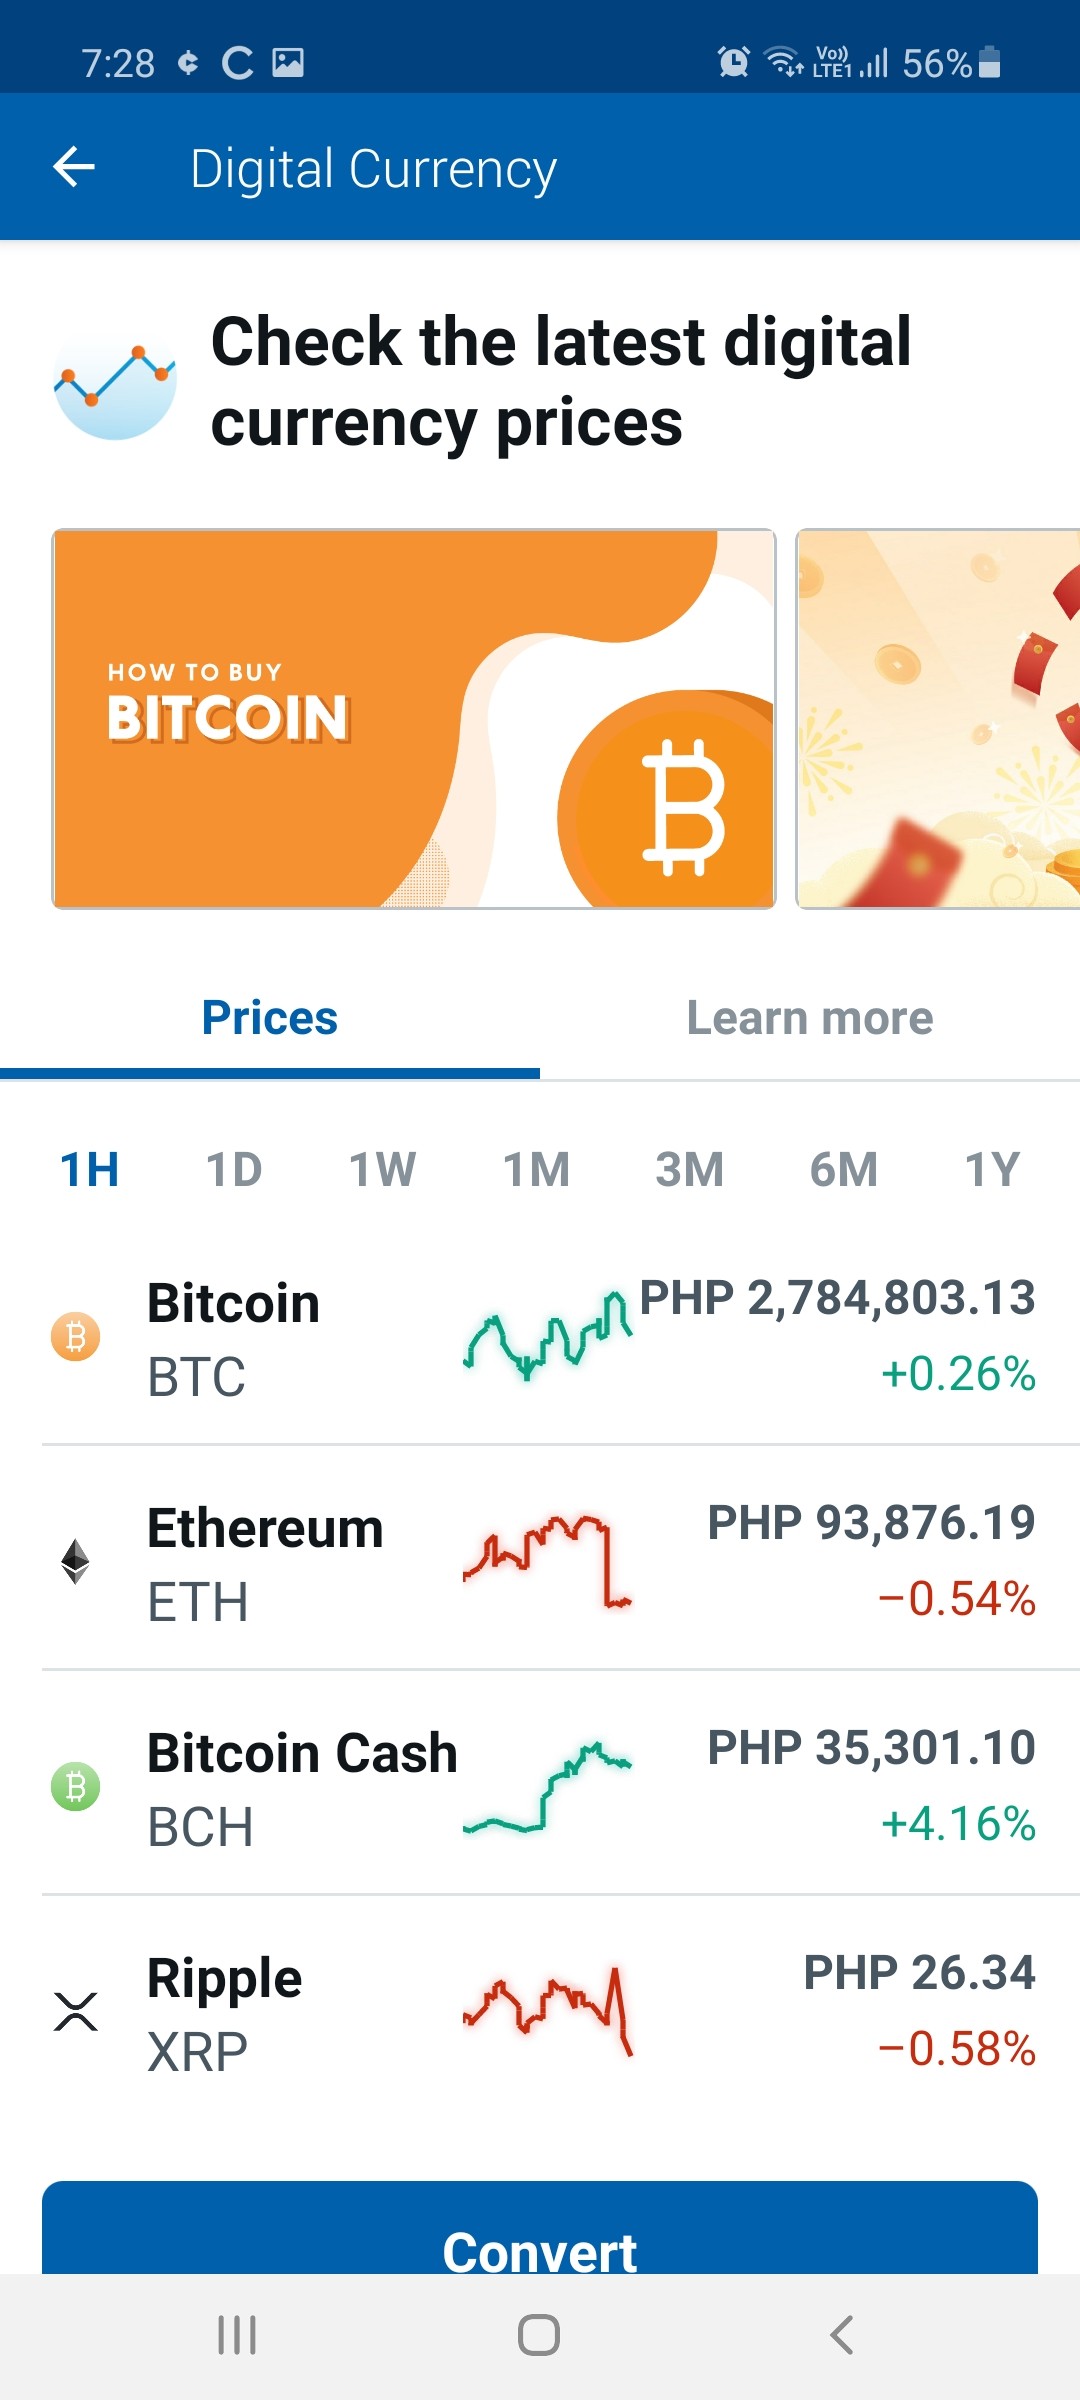Open Android recent apps button
1080x2400 pixels.
point(237,2335)
